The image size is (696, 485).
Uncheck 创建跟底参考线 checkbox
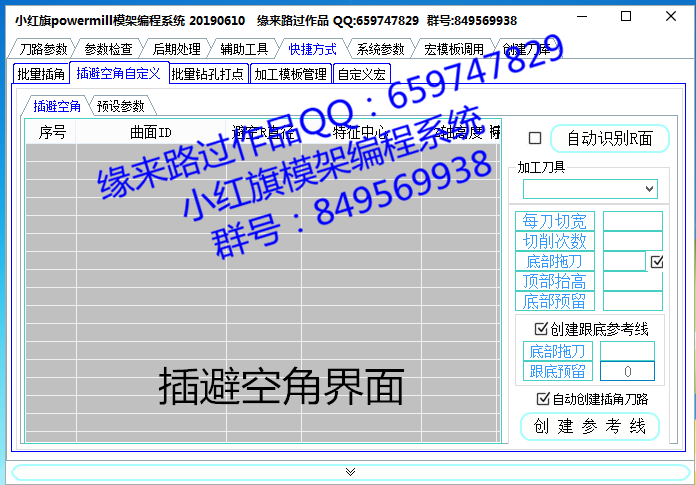[541, 329]
